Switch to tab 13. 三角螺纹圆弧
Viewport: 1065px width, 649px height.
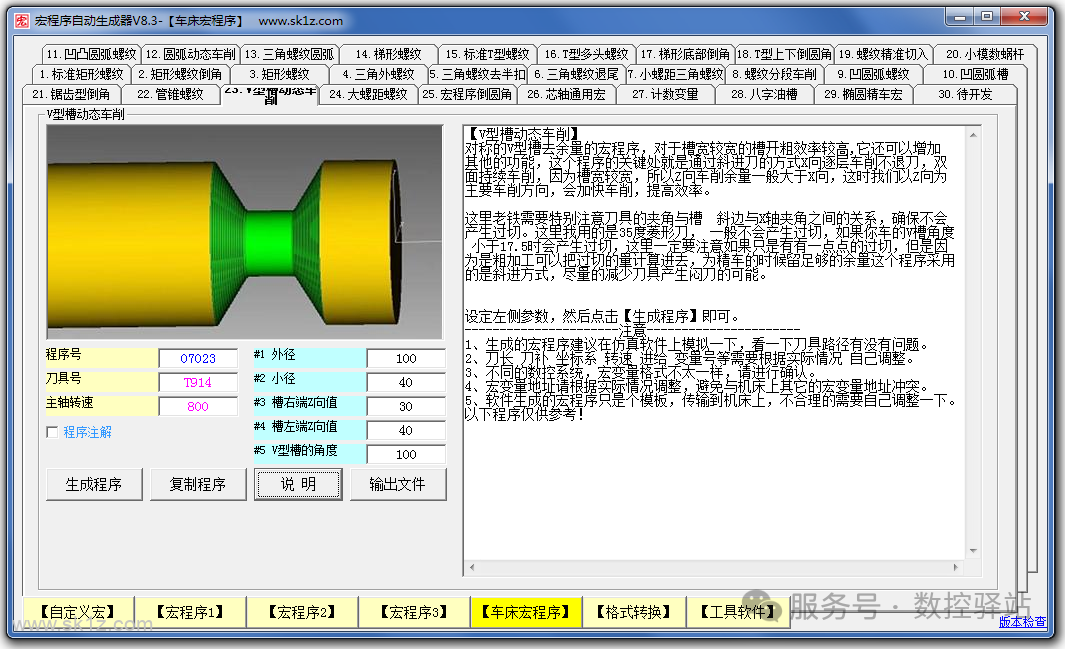click(289, 54)
